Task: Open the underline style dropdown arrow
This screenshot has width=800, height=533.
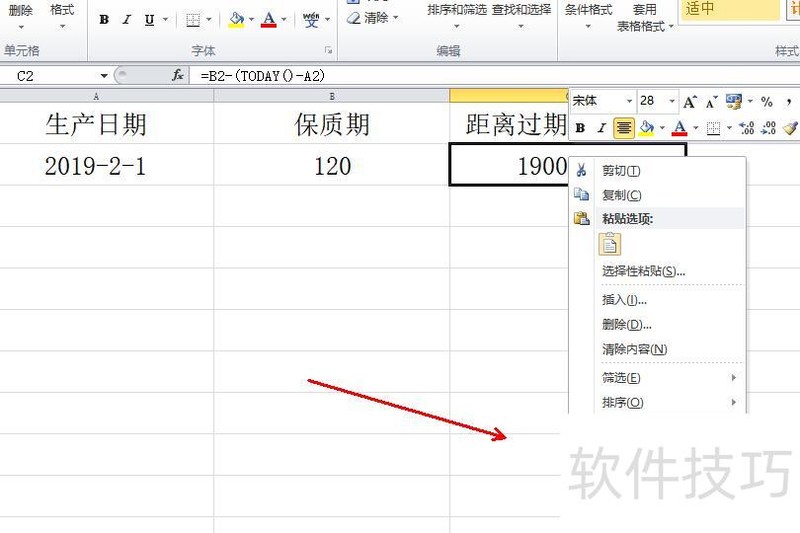Action: (x=165, y=20)
